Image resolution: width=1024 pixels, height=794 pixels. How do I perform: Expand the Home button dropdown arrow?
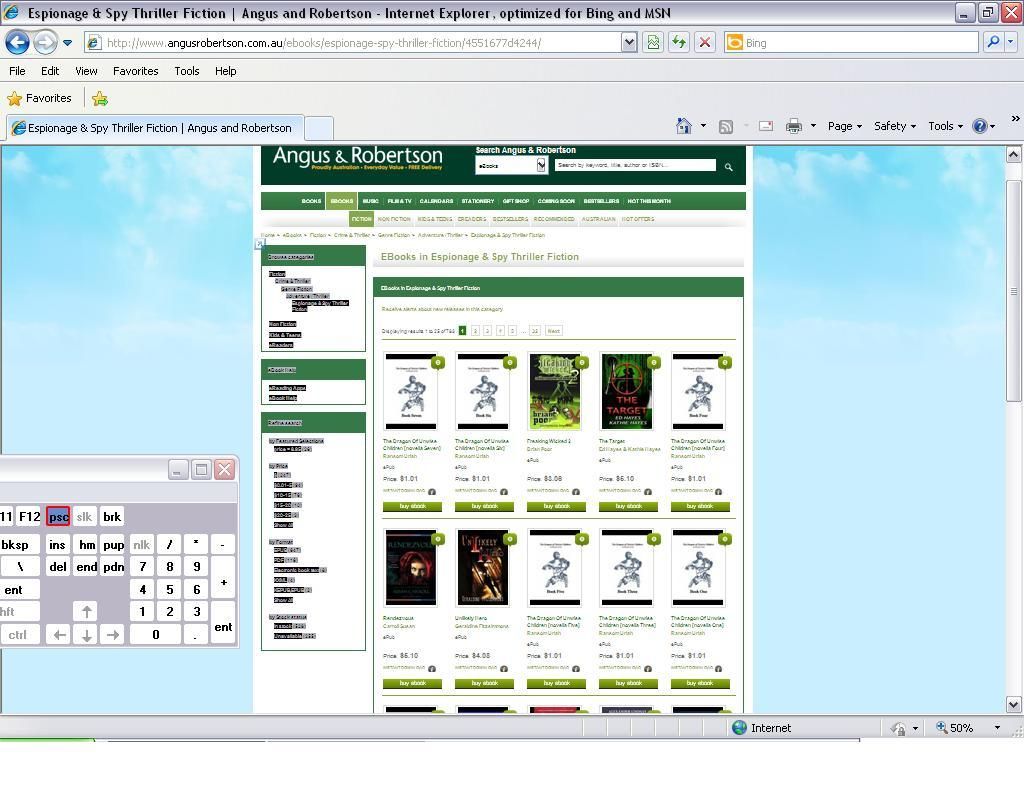pyautogui.click(x=703, y=126)
